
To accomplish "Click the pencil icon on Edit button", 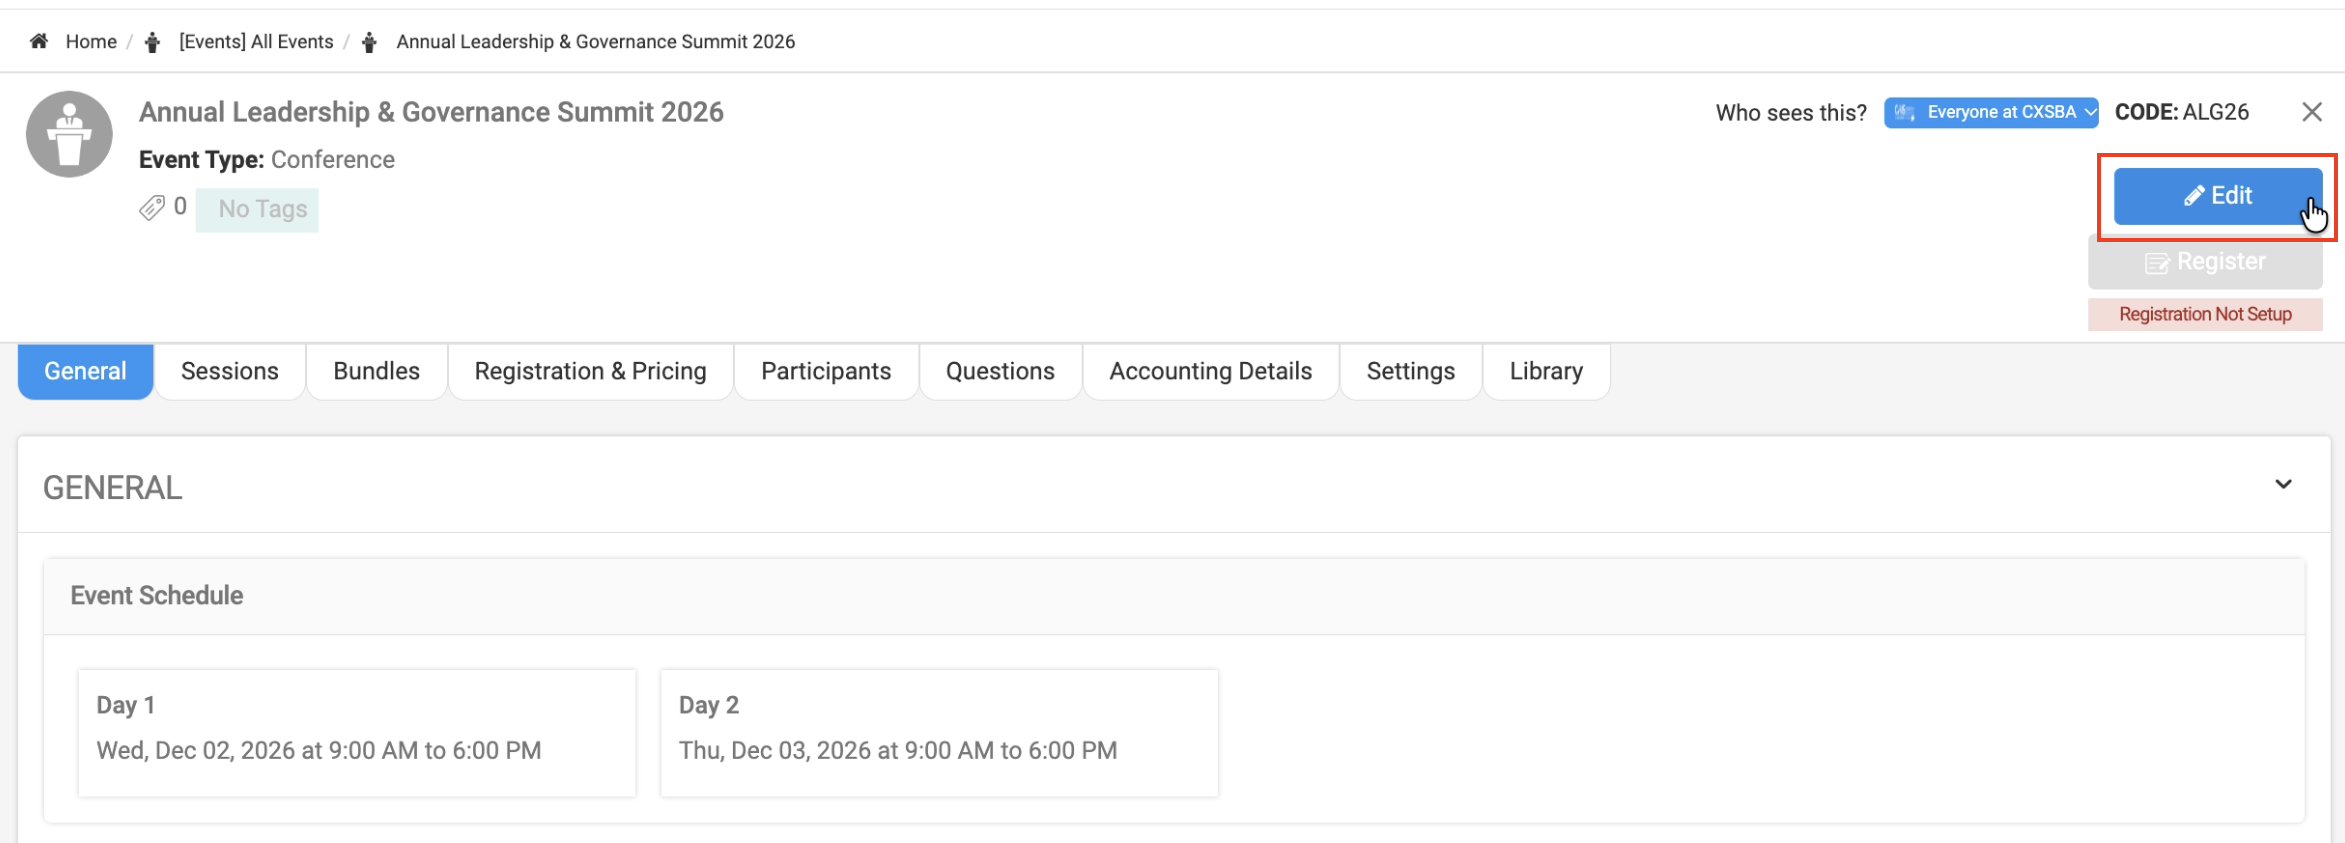I will [x=2193, y=196].
